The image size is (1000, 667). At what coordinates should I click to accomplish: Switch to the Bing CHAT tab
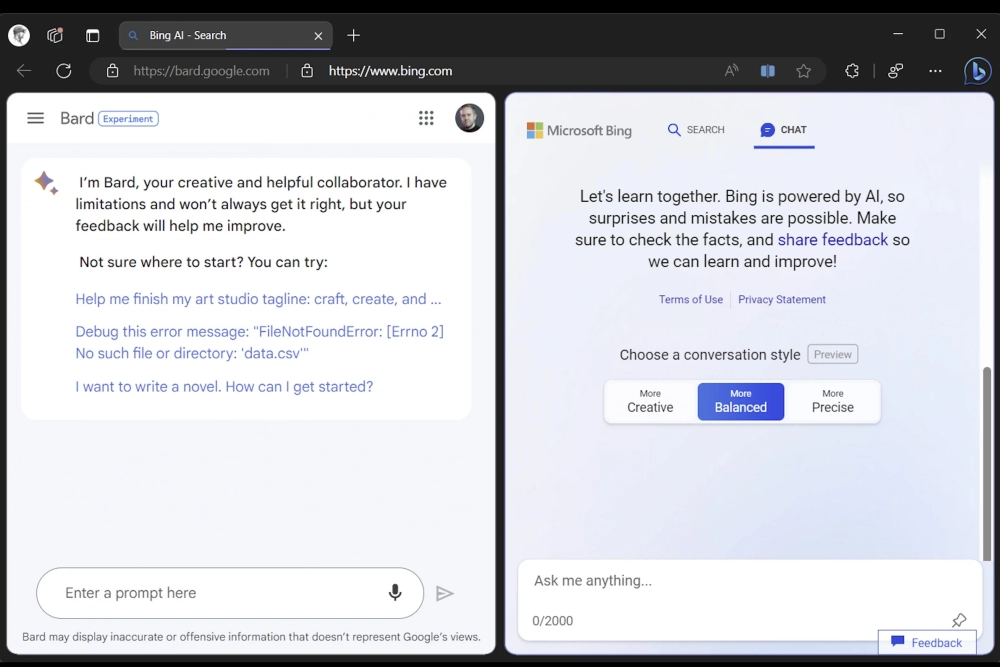(784, 130)
